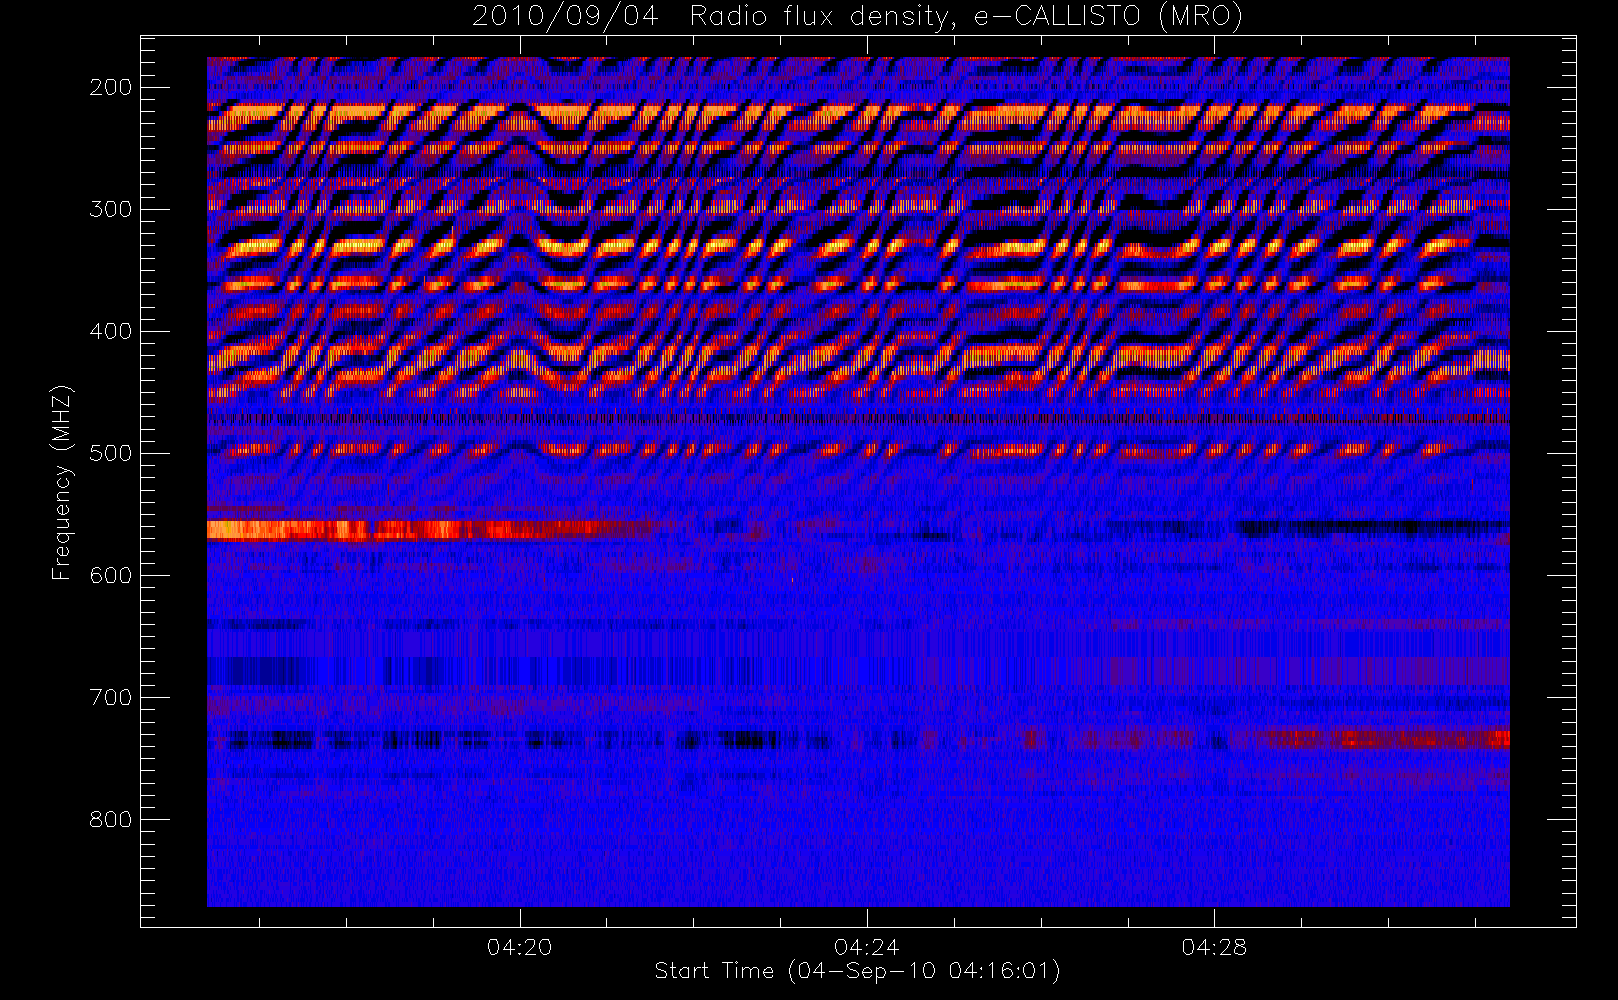
Task: Click the 400 frequency tick label
Action: pos(111,331)
